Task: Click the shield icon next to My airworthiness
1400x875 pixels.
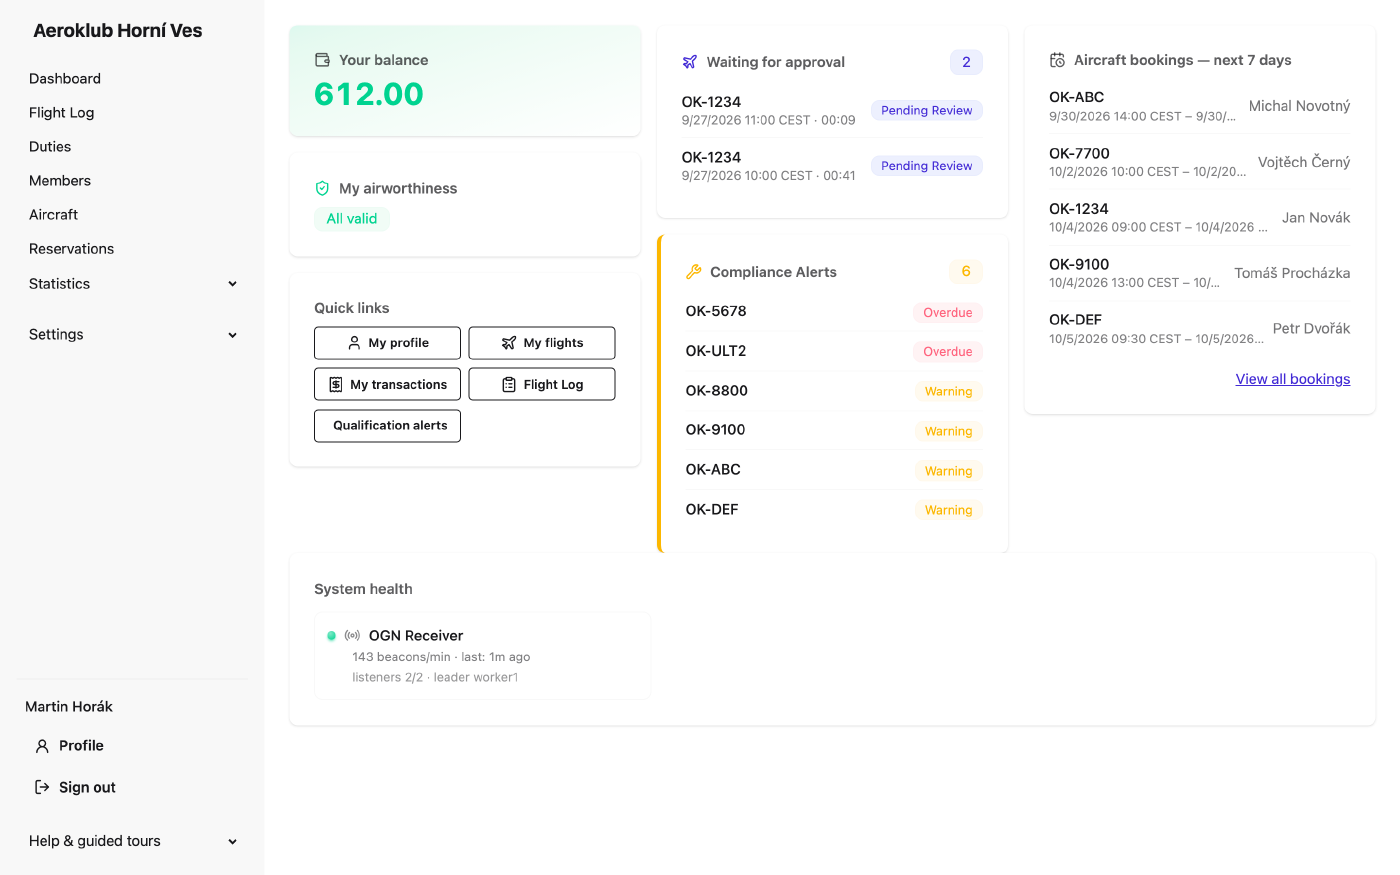Action: tap(322, 188)
